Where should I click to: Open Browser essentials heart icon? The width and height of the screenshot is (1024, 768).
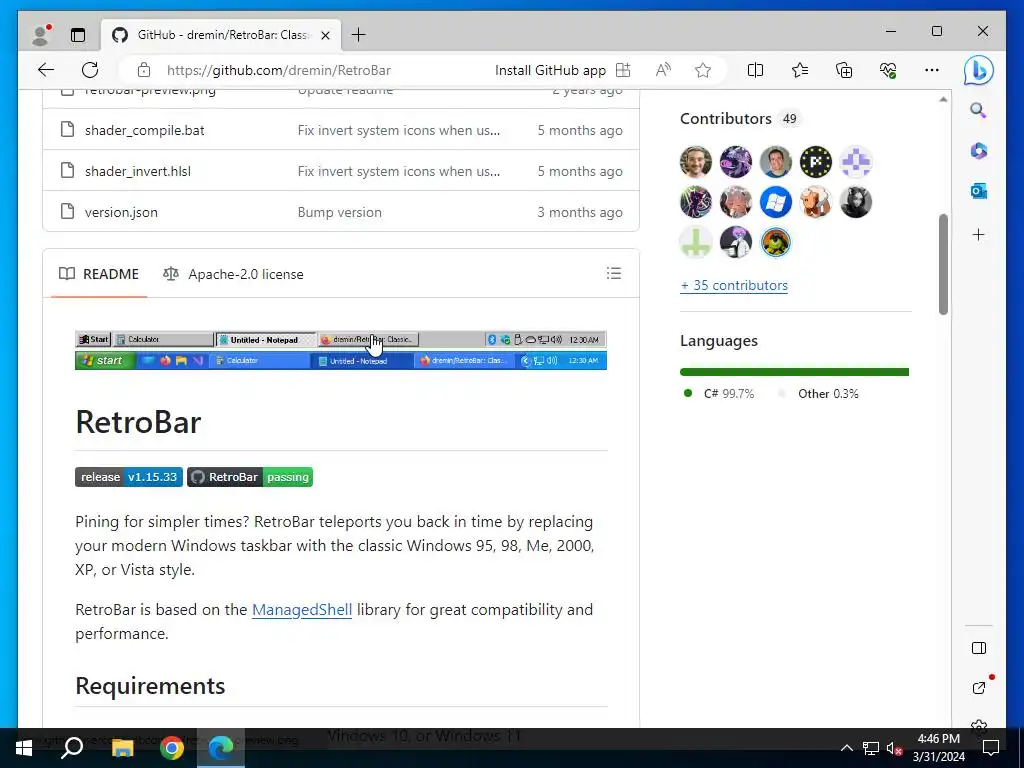pos(888,70)
